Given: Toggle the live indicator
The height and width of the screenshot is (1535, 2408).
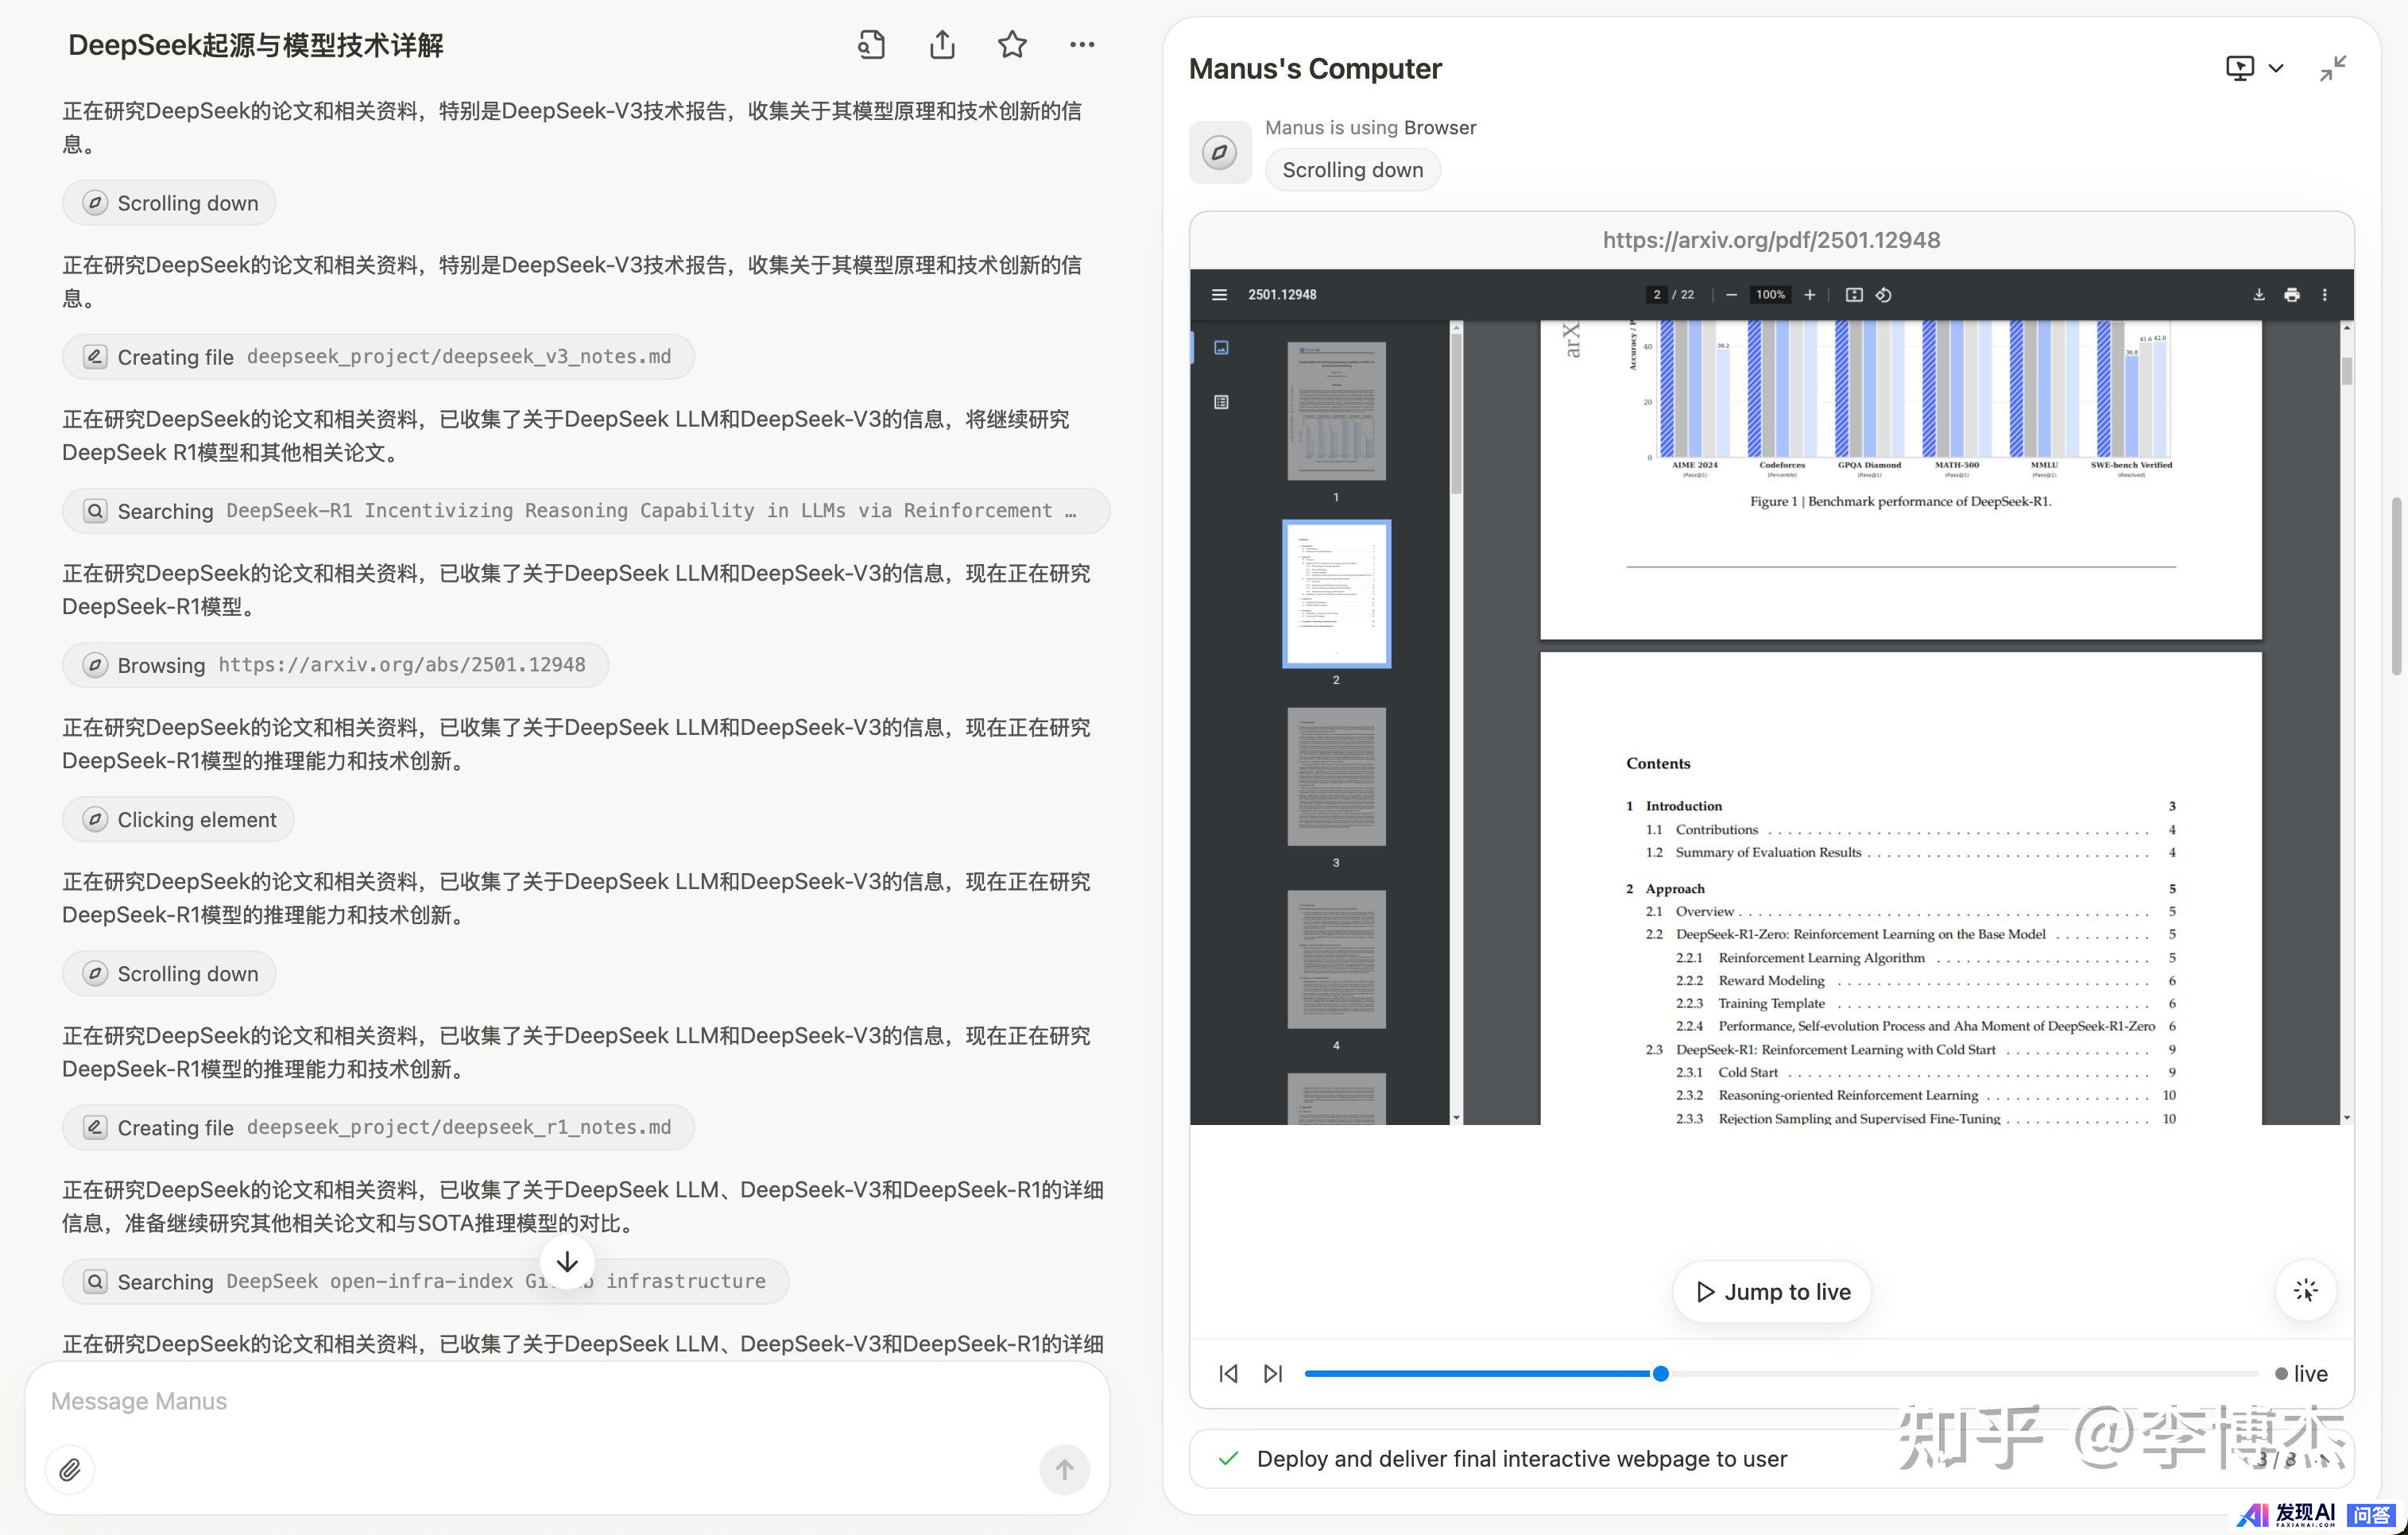Looking at the screenshot, I should [x=2300, y=1373].
